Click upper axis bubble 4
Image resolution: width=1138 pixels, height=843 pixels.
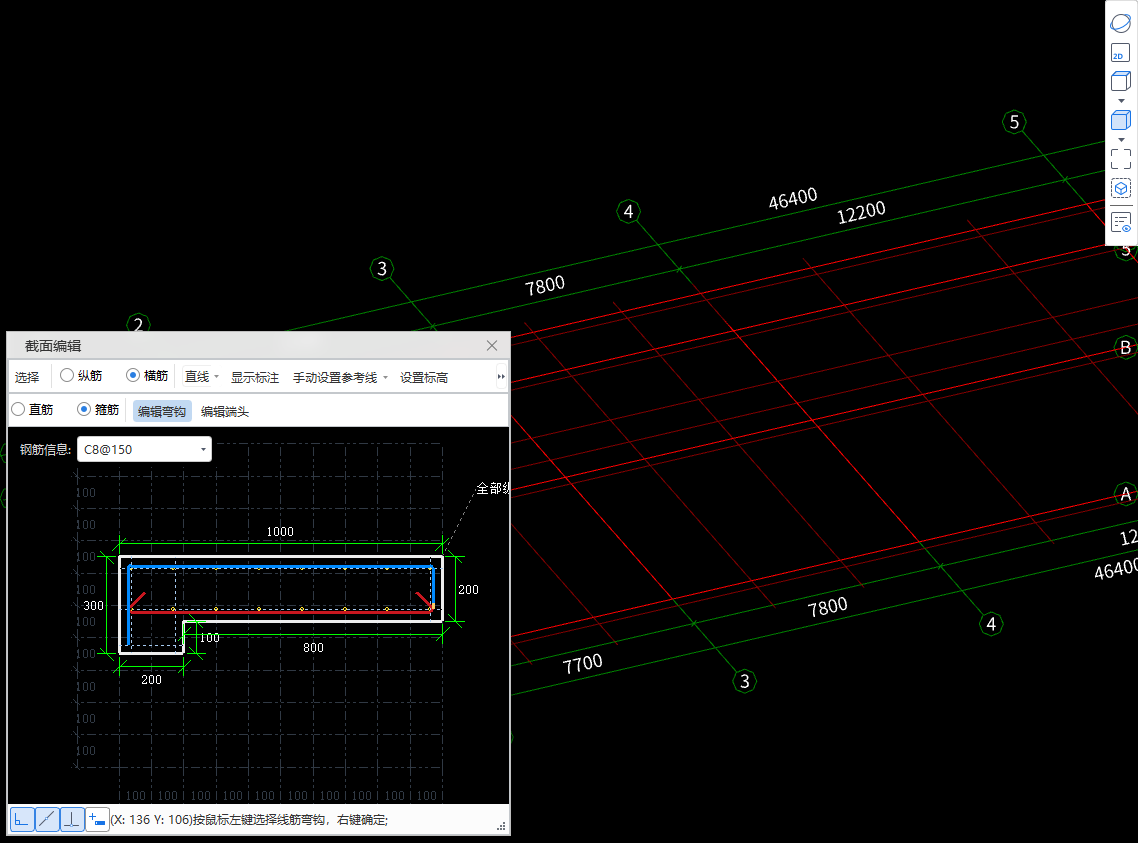(x=629, y=211)
